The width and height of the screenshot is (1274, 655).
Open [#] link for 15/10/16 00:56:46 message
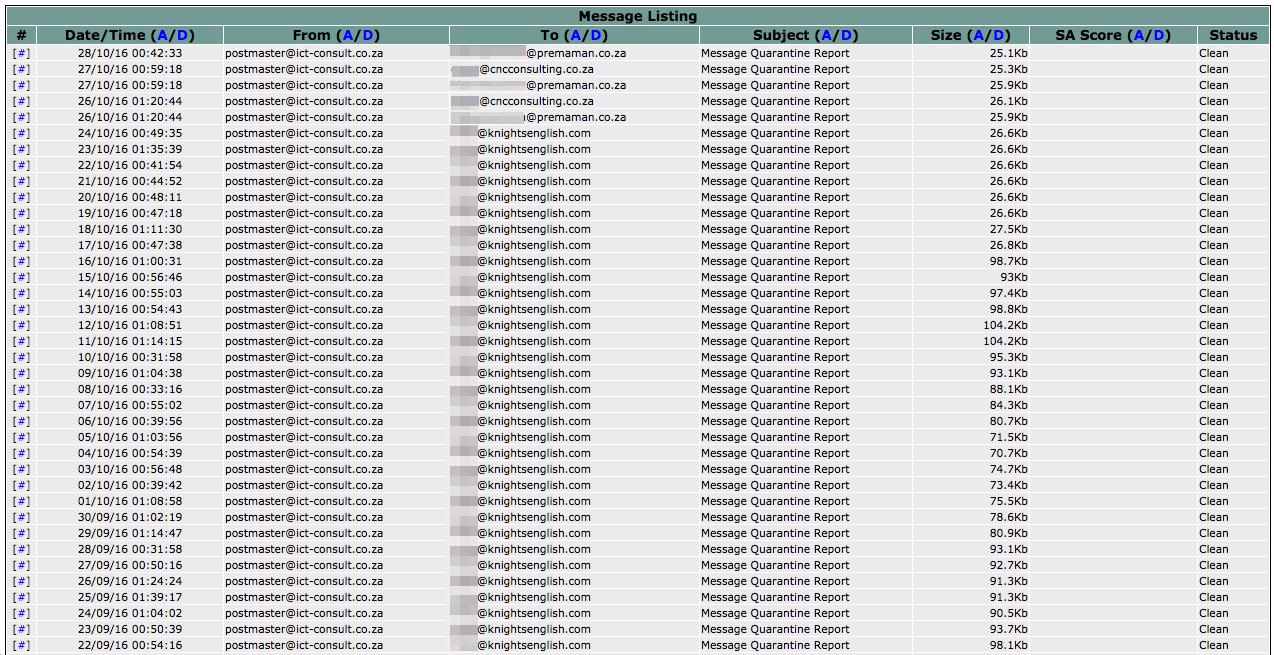21,277
